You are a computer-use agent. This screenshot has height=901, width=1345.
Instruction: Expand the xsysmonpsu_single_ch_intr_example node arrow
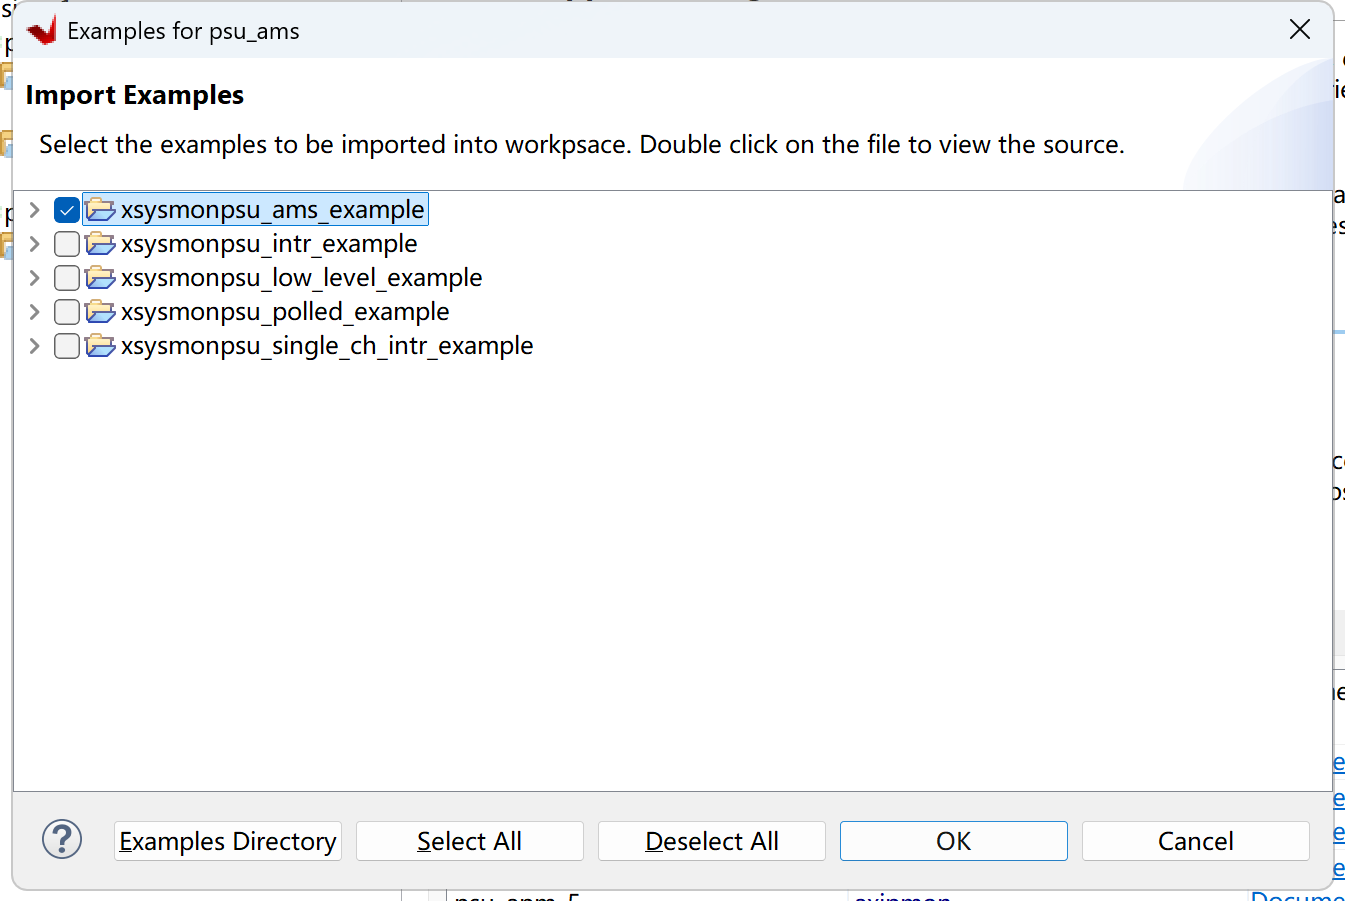pyautogui.click(x=34, y=346)
